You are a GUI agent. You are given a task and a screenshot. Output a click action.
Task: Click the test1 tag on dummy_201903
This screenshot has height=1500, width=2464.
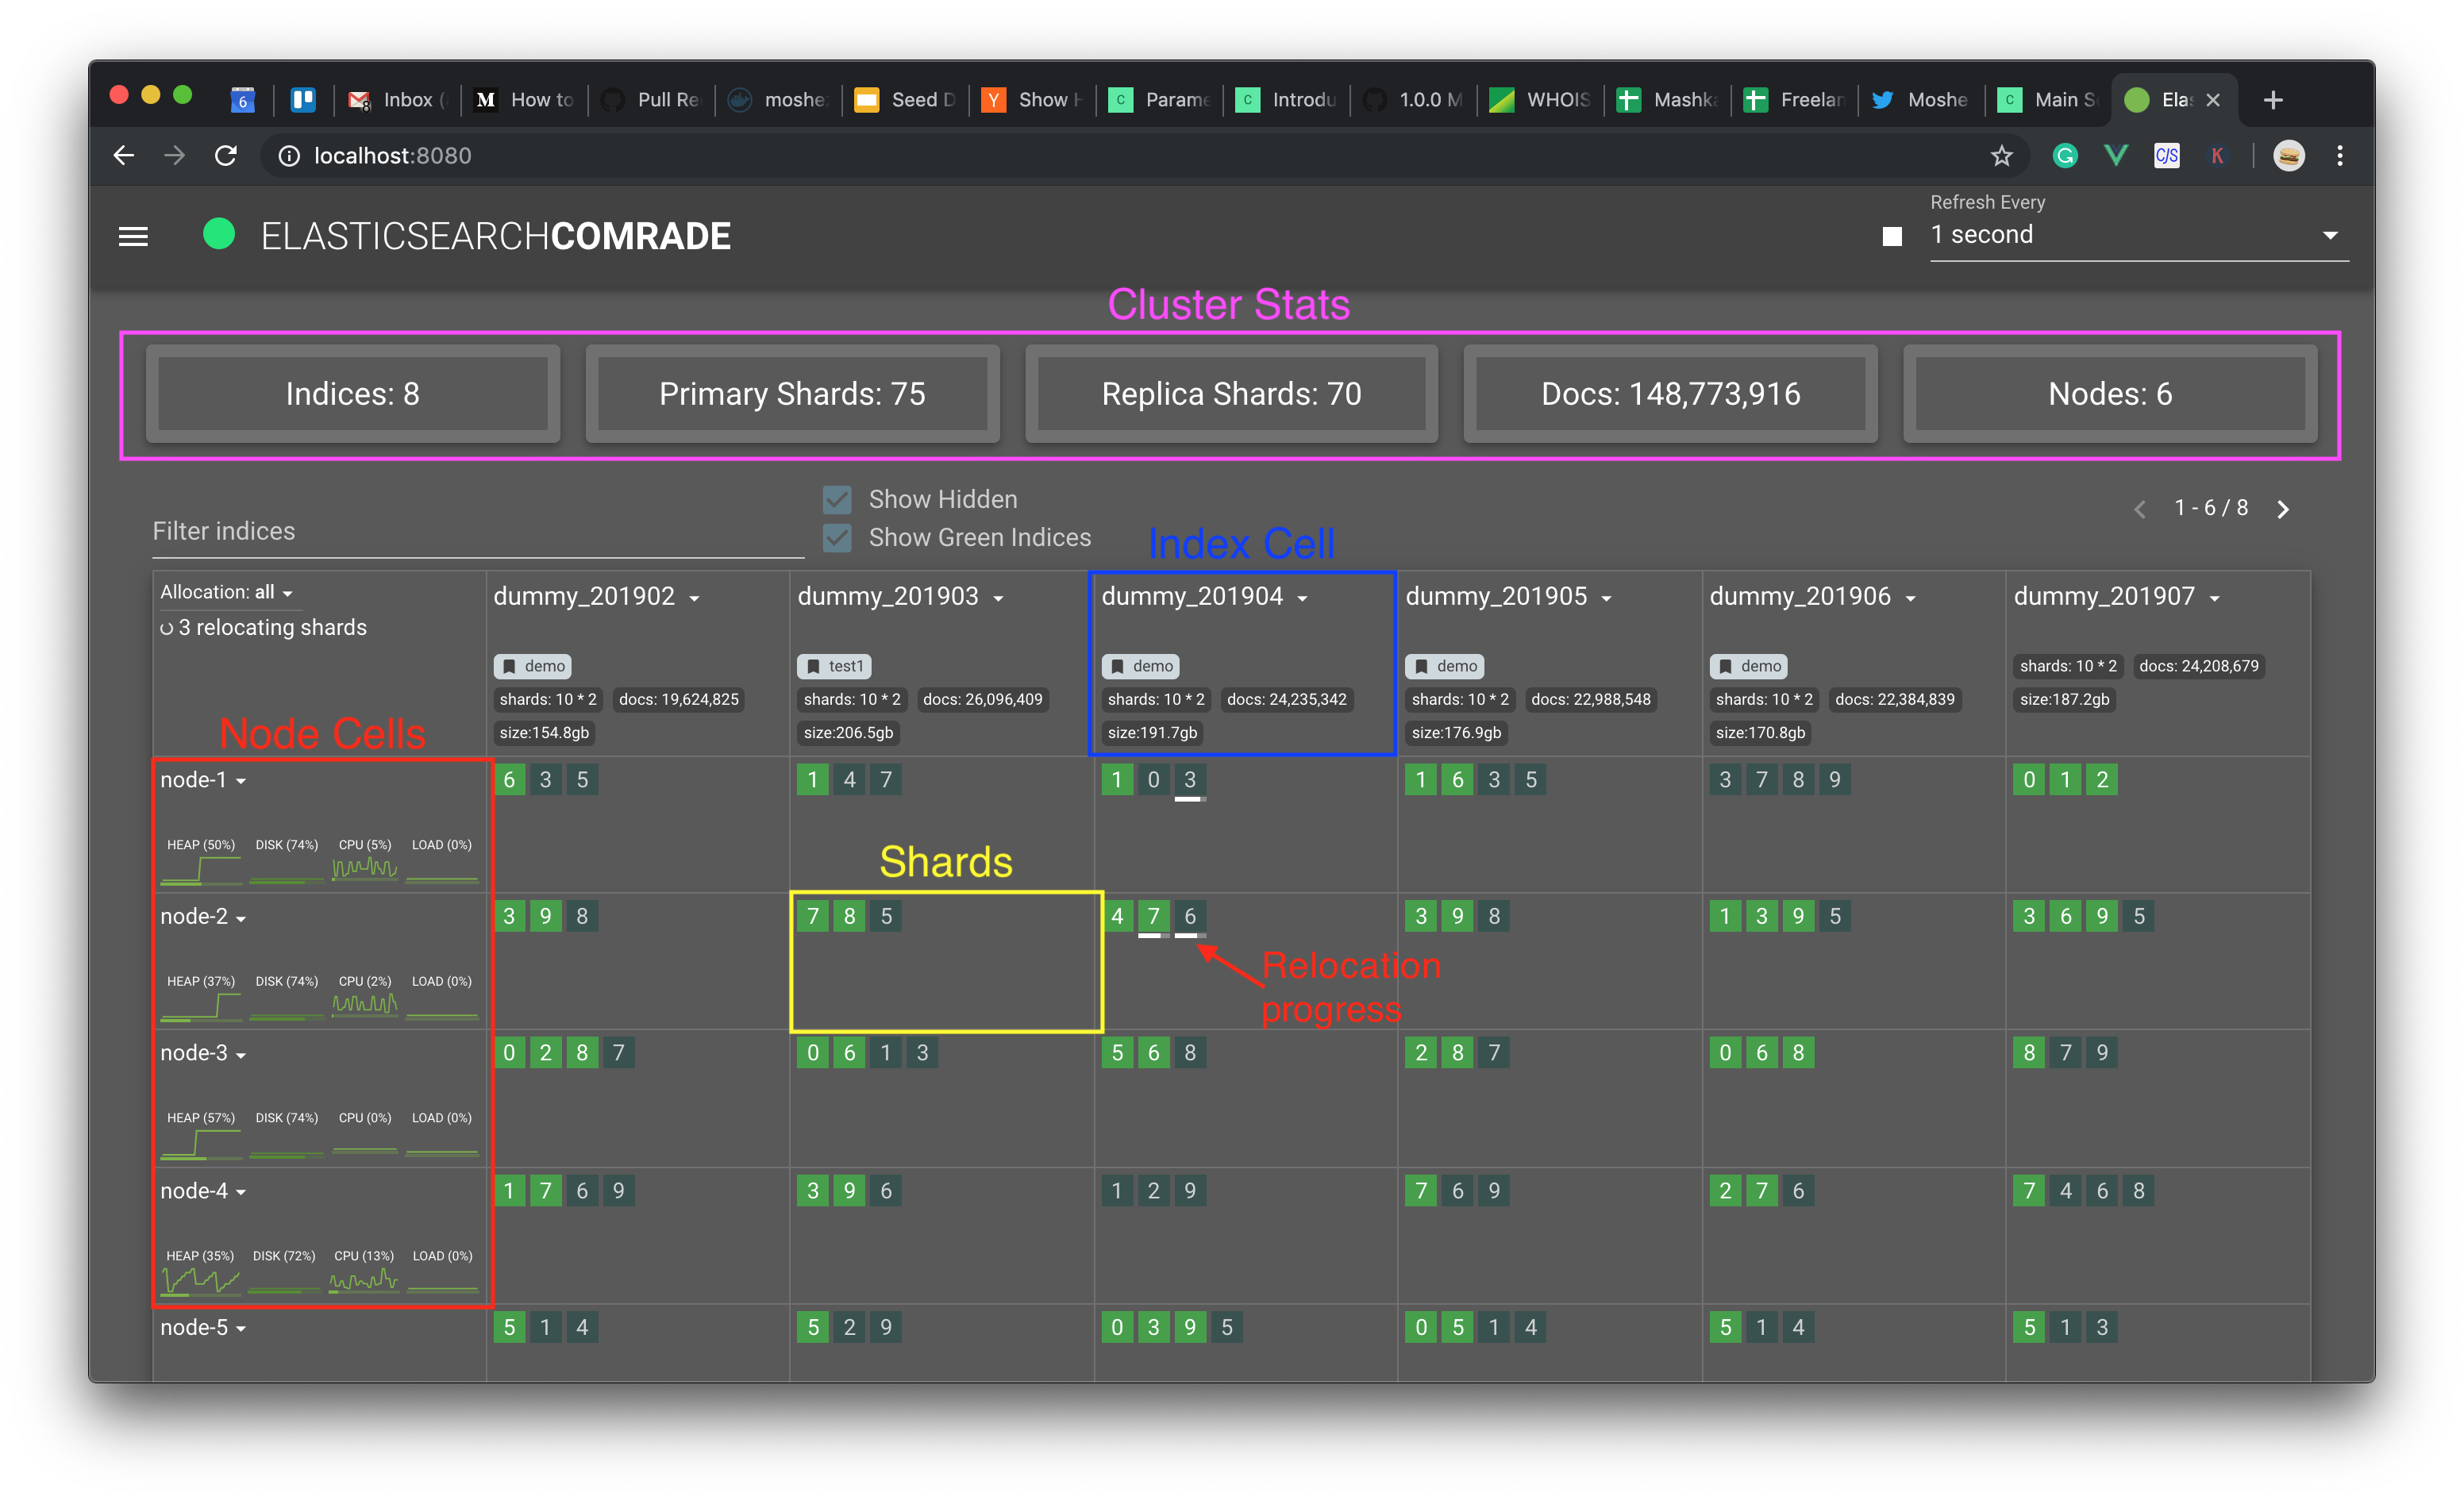pyautogui.click(x=835, y=666)
